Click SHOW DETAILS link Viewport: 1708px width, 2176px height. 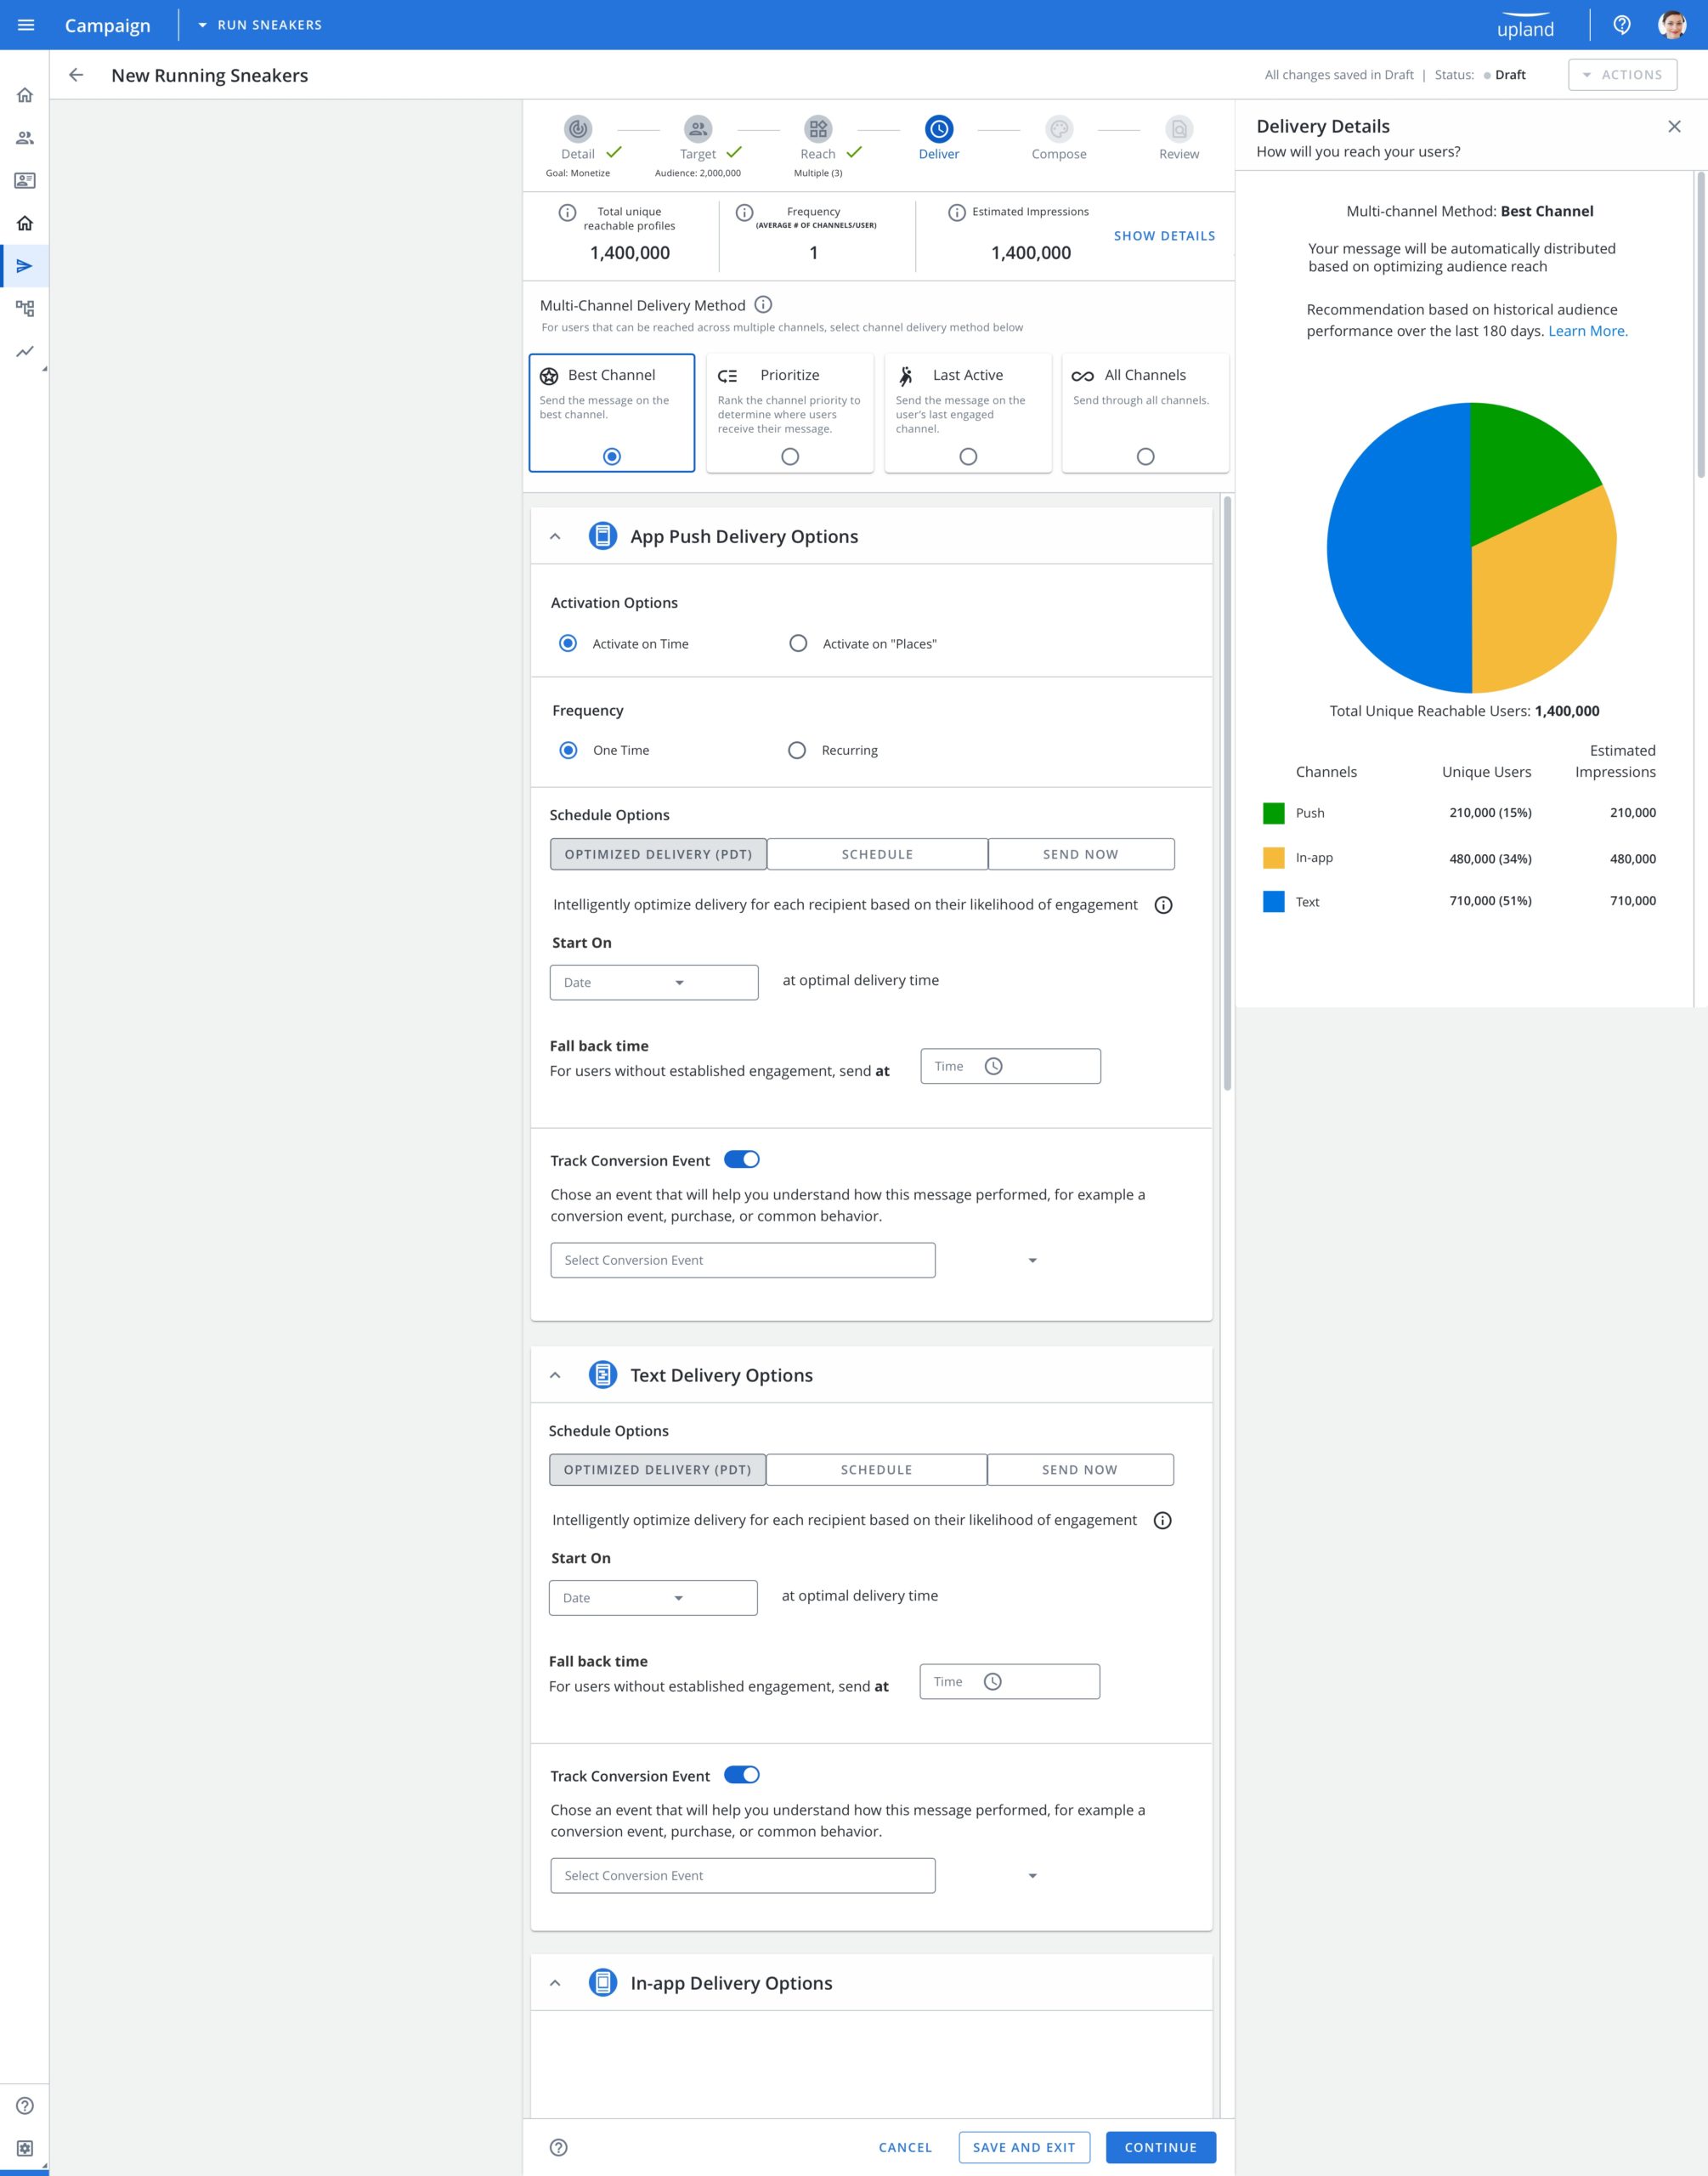1165,236
